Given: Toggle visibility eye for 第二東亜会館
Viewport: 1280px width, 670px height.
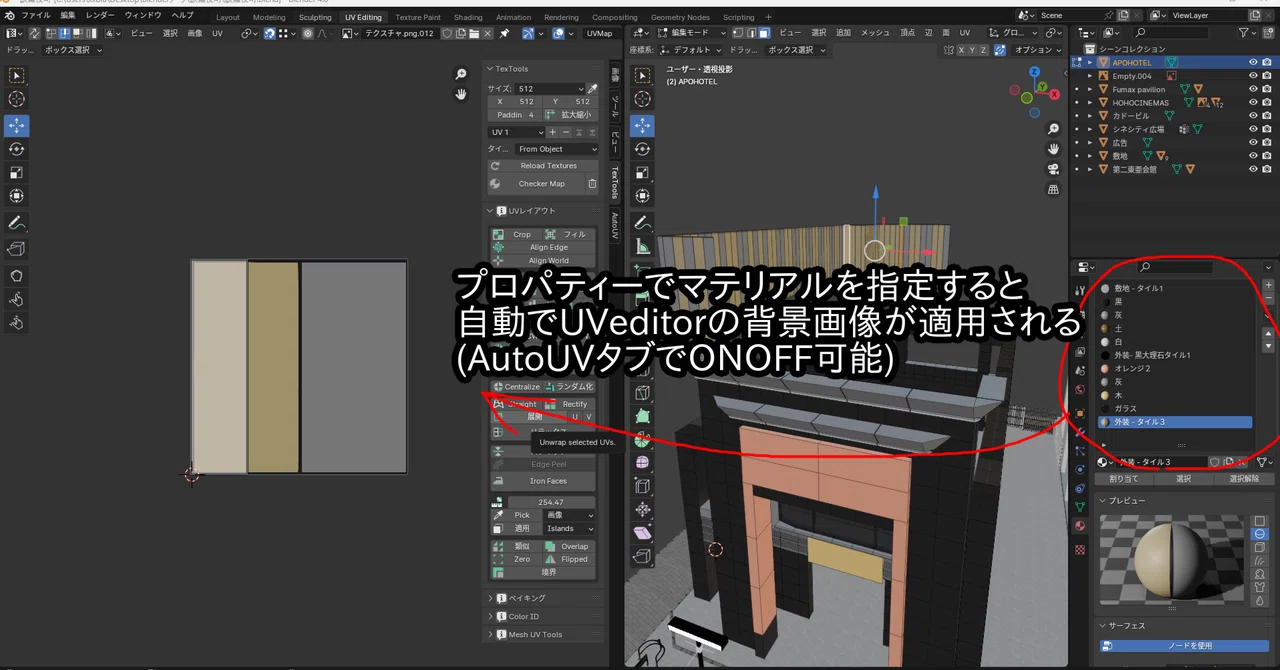Looking at the screenshot, I should (x=1252, y=169).
